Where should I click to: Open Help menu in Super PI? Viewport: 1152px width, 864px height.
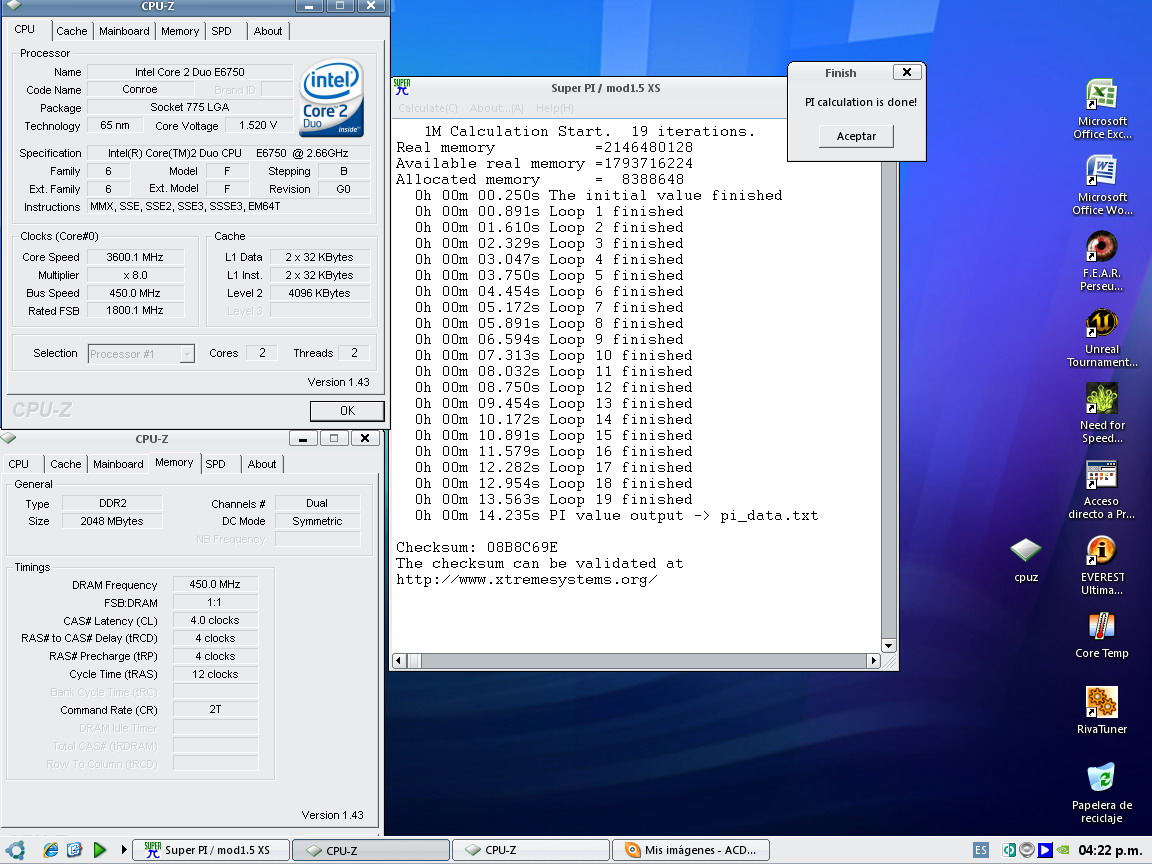click(555, 108)
